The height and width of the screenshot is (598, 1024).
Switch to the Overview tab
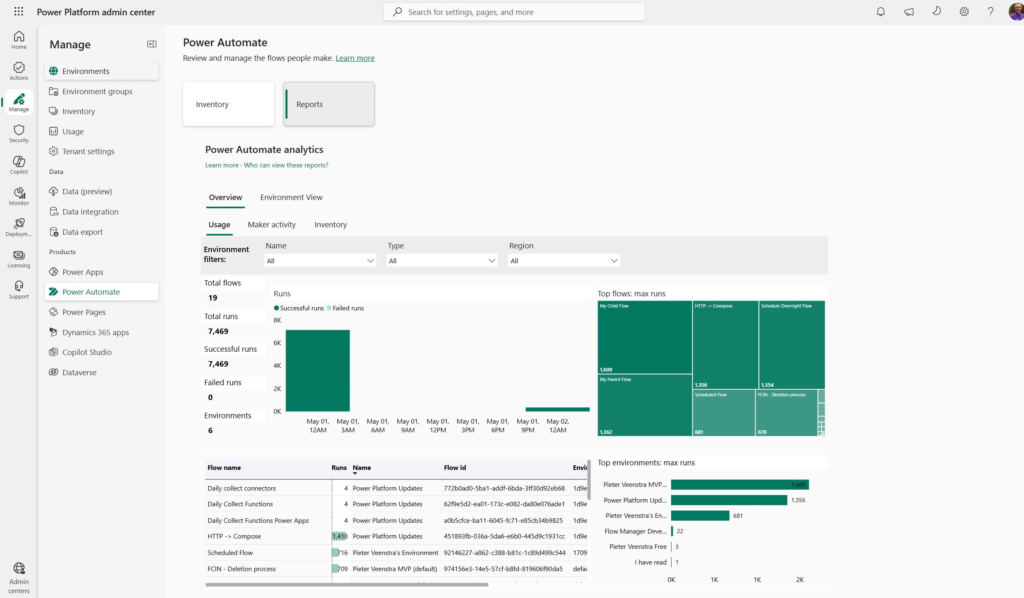(x=225, y=197)
